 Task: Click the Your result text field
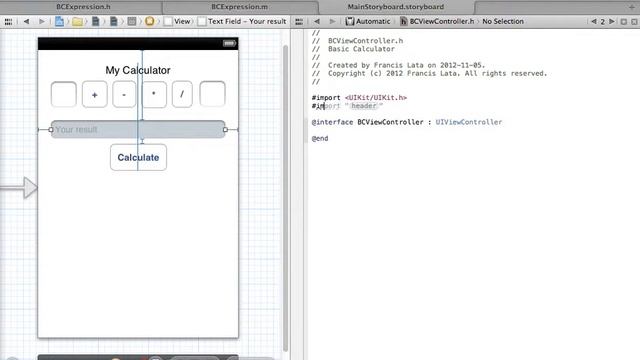click(x=138, y=129)
